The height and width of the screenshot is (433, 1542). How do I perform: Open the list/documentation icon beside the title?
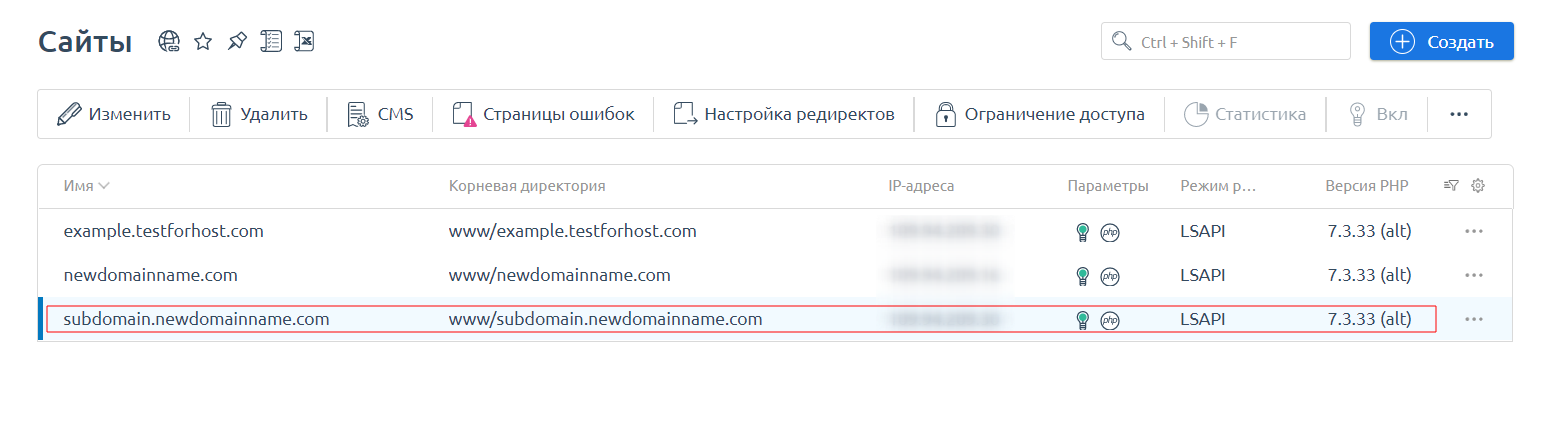click(x=271, y=41)
